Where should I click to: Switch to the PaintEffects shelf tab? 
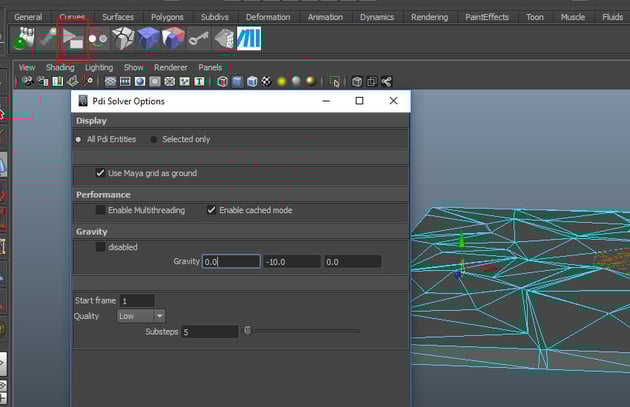point(487,17)
